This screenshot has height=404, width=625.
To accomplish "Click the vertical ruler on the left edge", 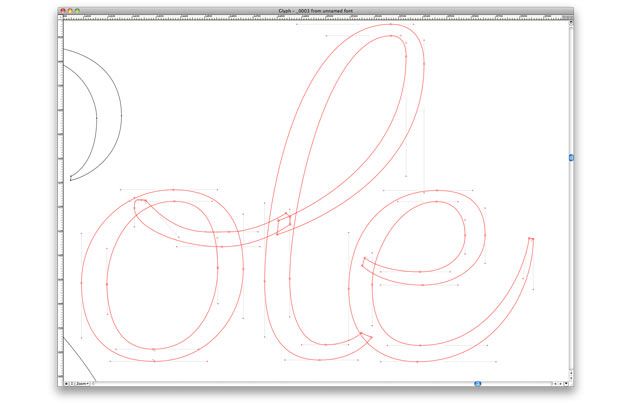I will 61,200.
